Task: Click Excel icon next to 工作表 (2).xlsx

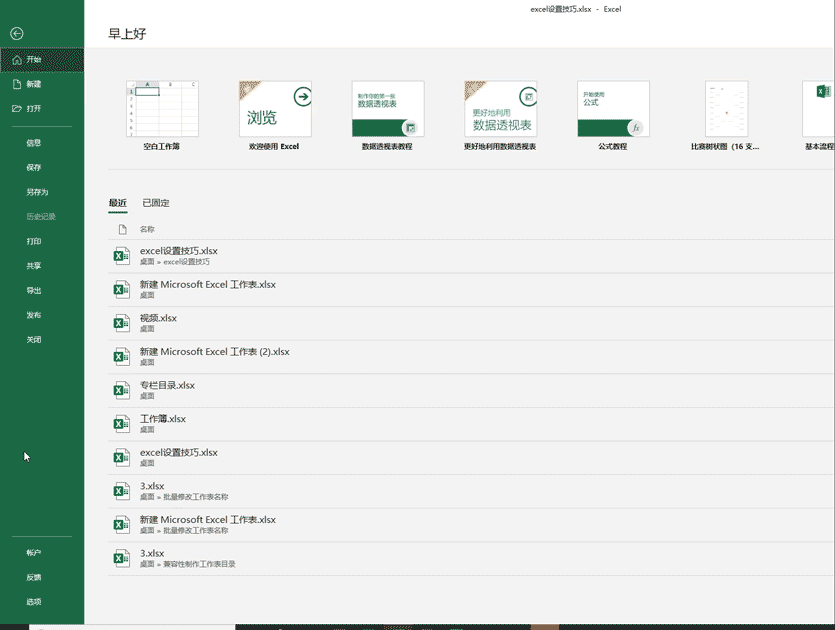Action: coord(121,357)
